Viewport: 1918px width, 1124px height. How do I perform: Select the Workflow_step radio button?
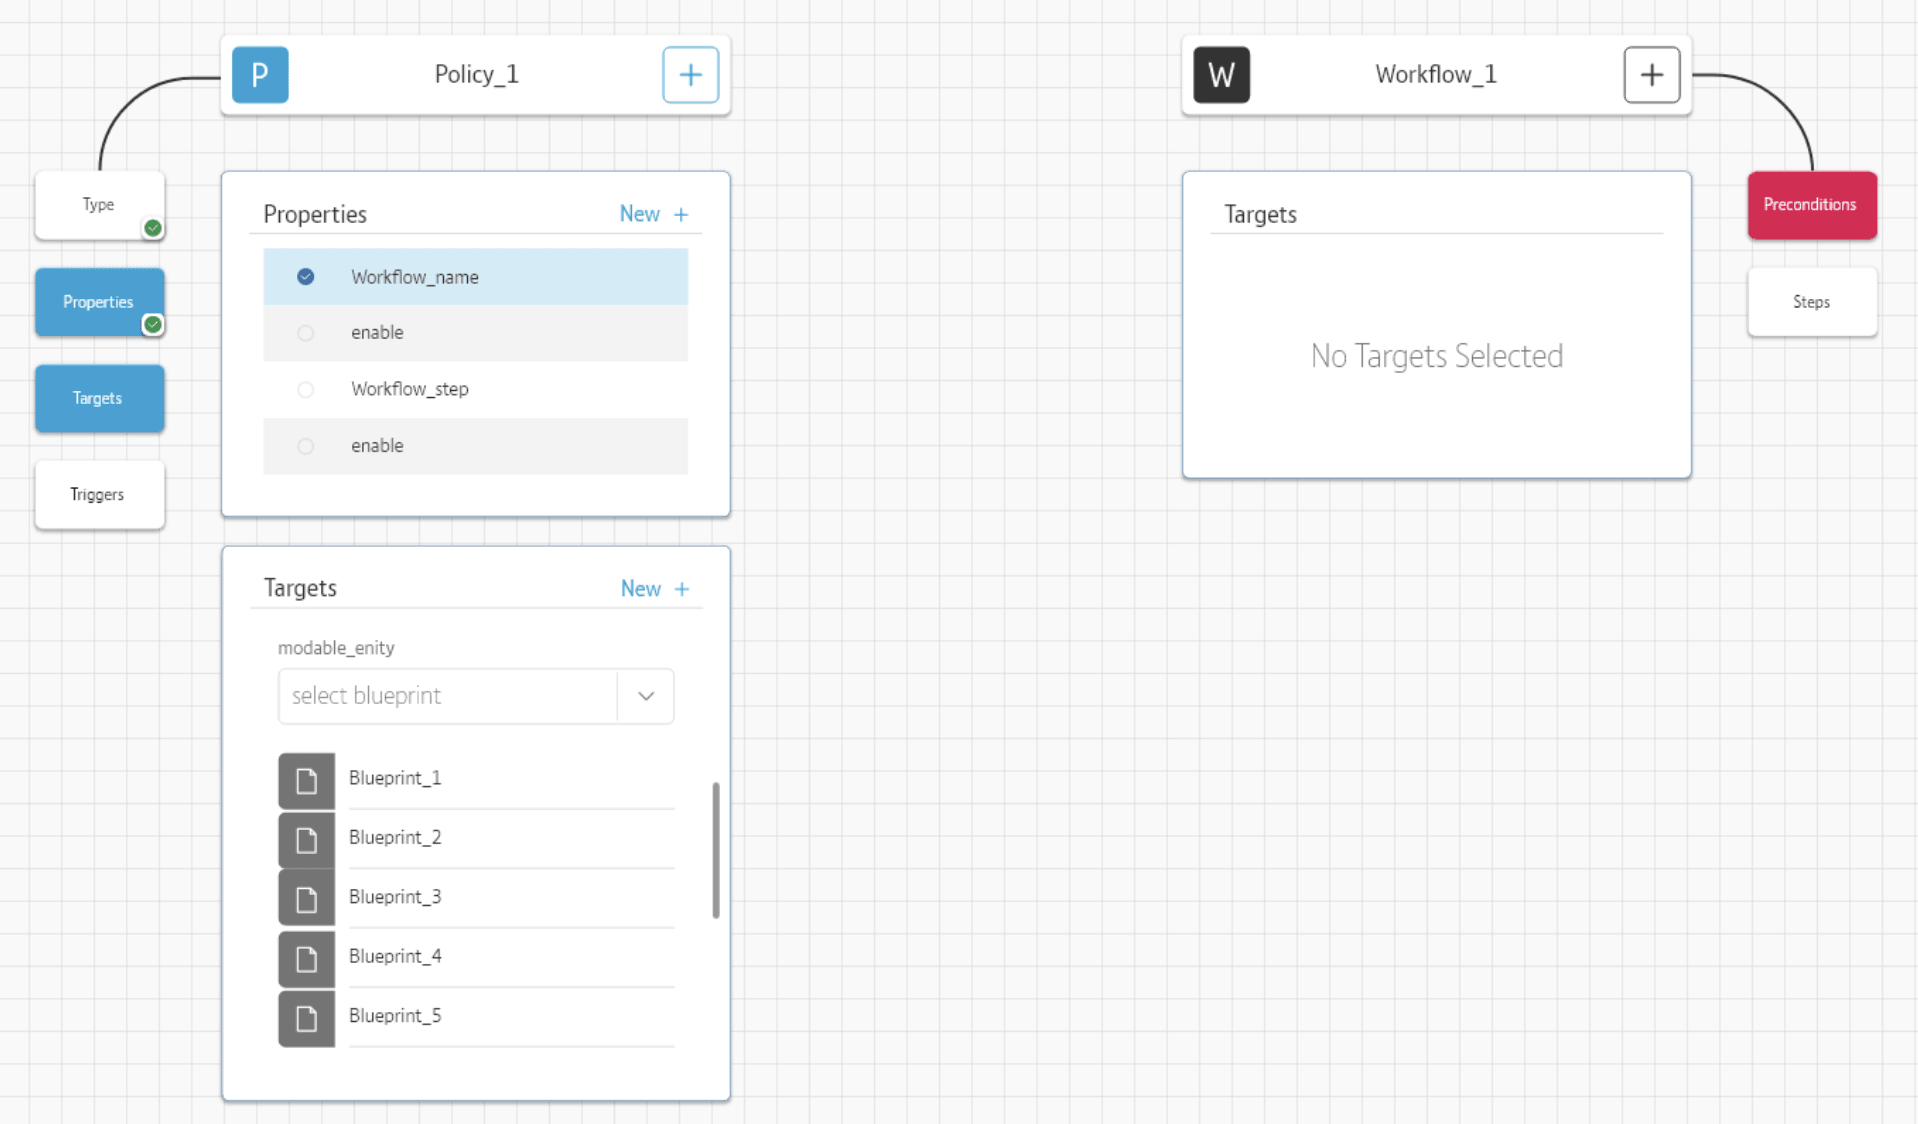click(x=306, y=389)
